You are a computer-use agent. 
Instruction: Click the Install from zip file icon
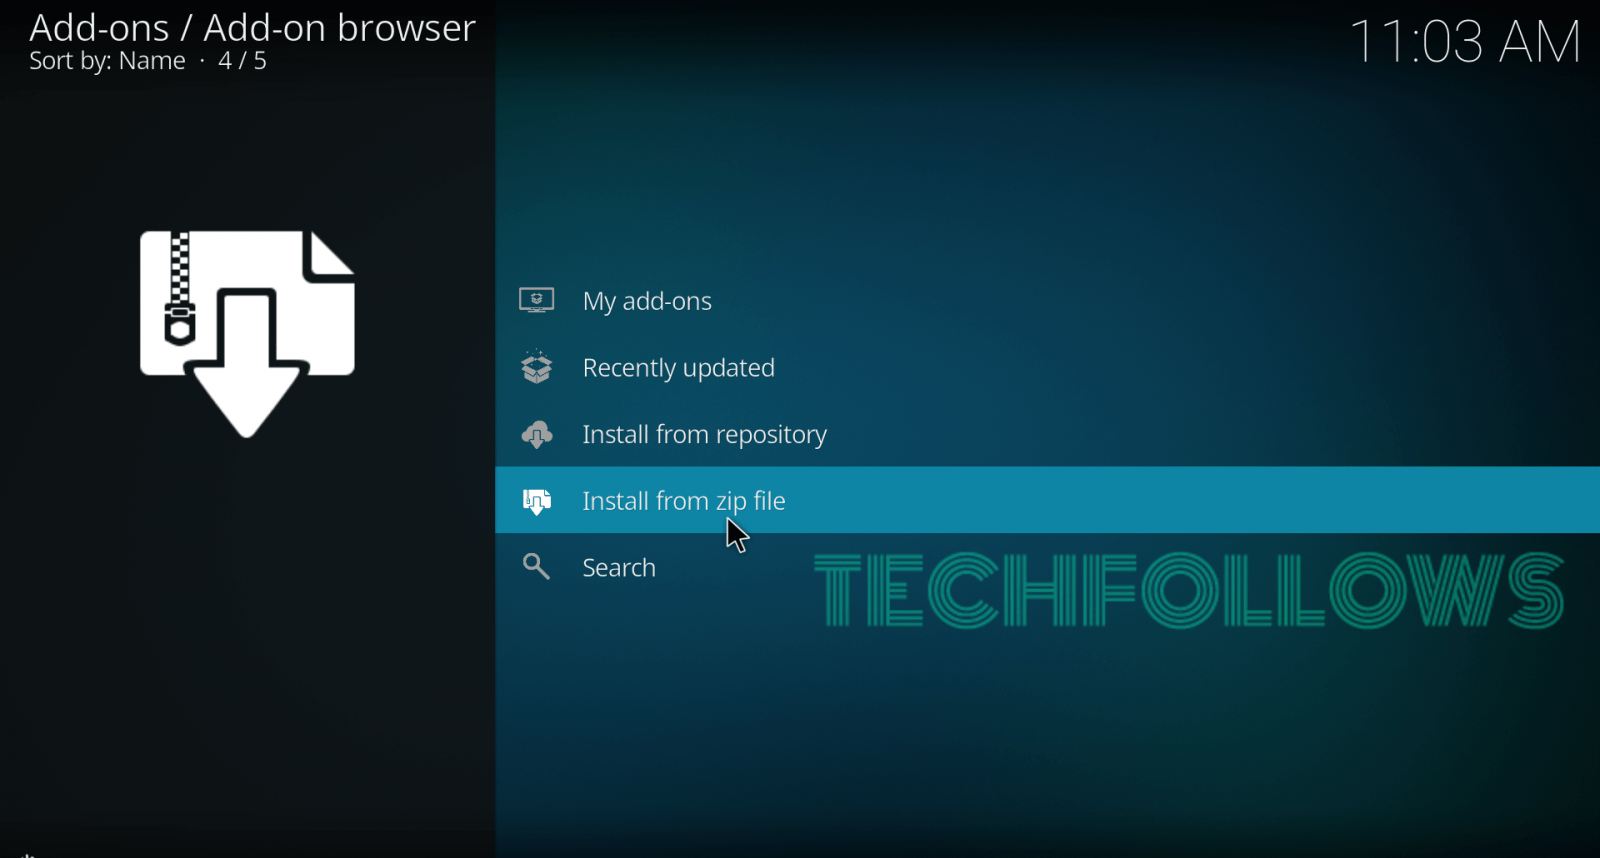537,501
